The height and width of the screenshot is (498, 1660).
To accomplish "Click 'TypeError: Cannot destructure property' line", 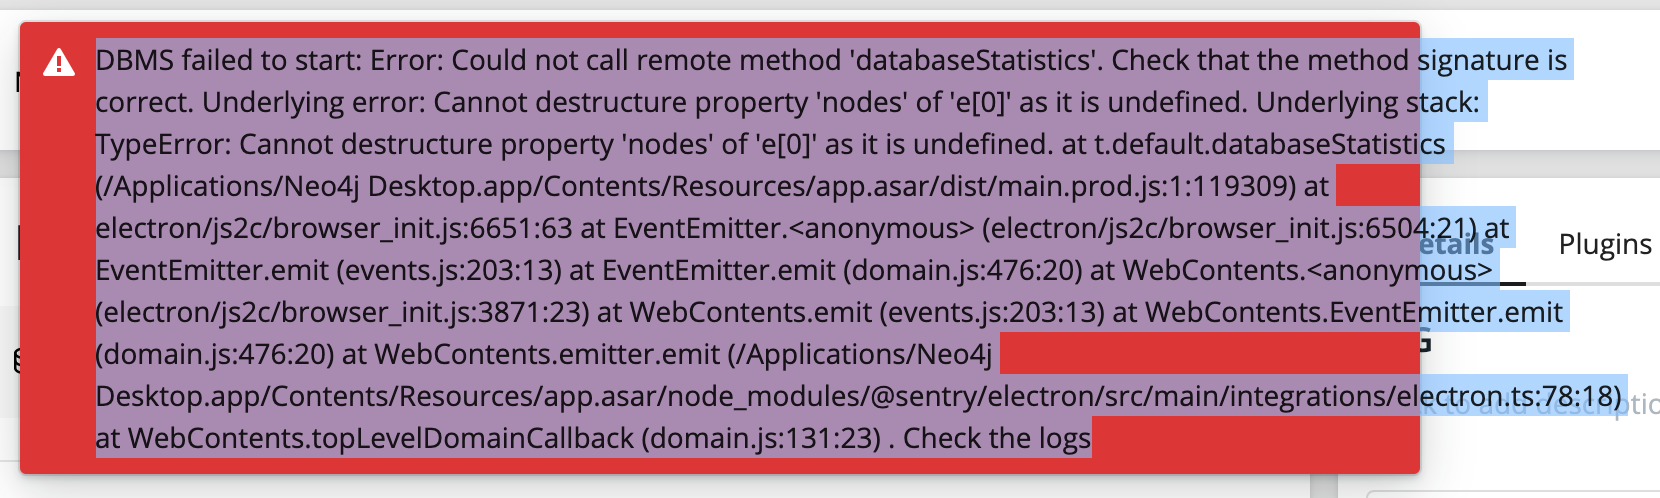I will 355,145.
